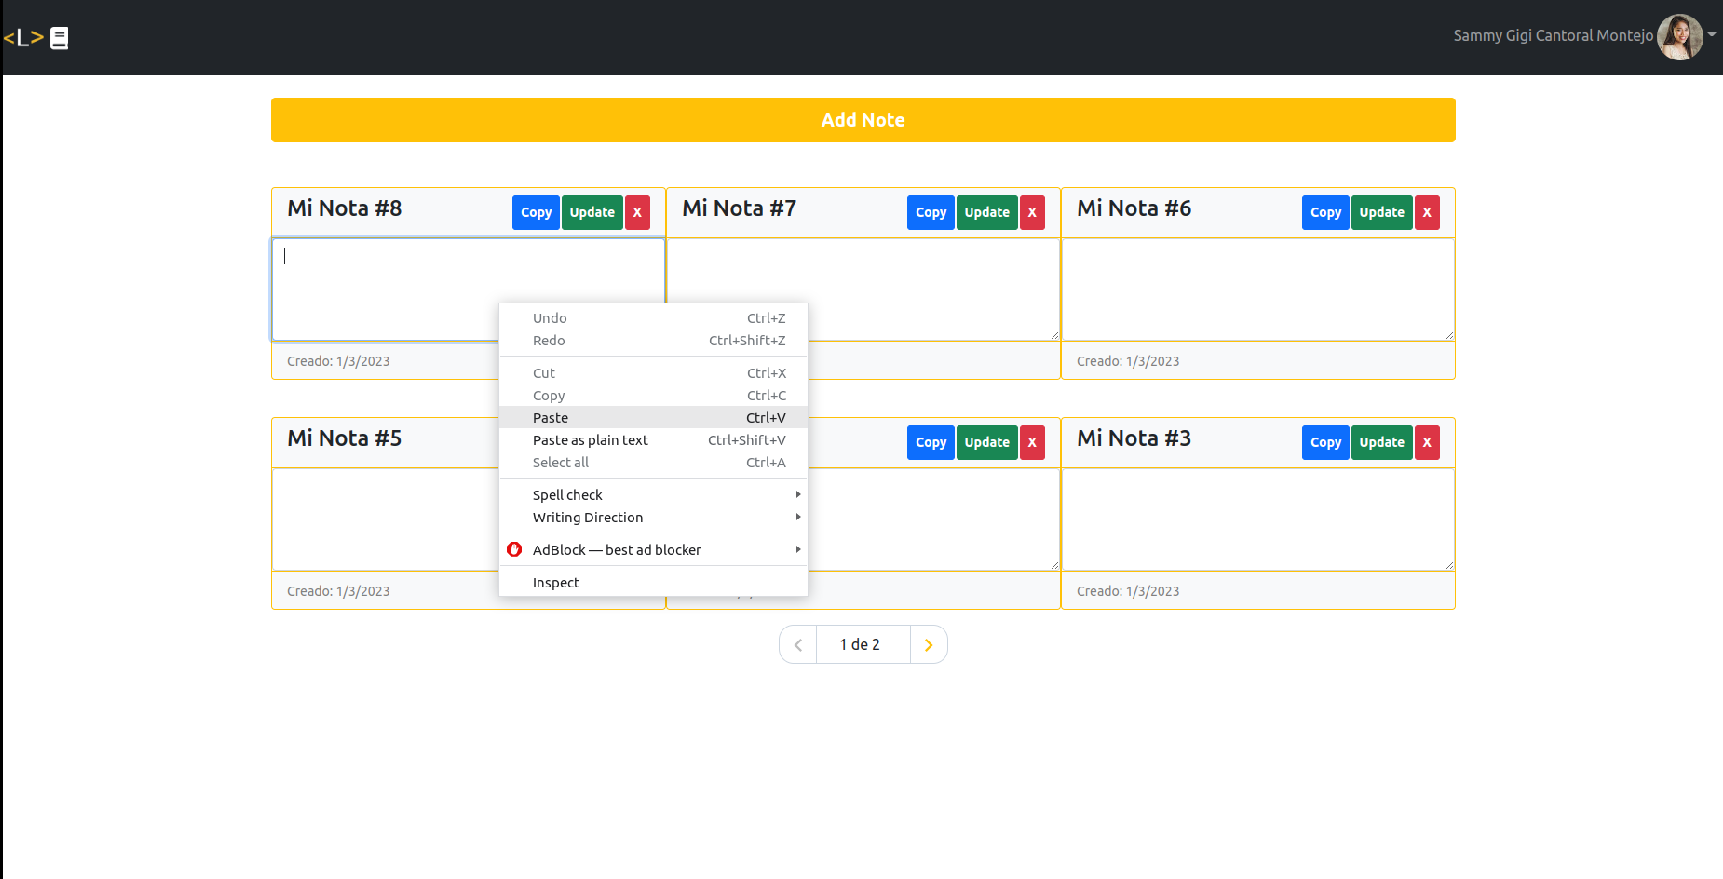
Task: Open AdBlock — best ad blocker submenu
Action: pos(653,550)
